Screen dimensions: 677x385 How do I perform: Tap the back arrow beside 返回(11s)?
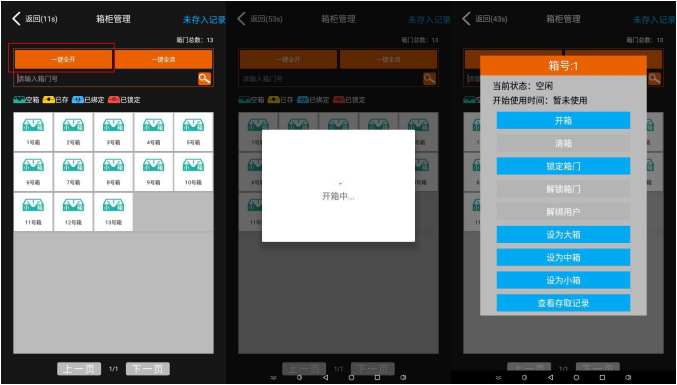click(16, 19)
